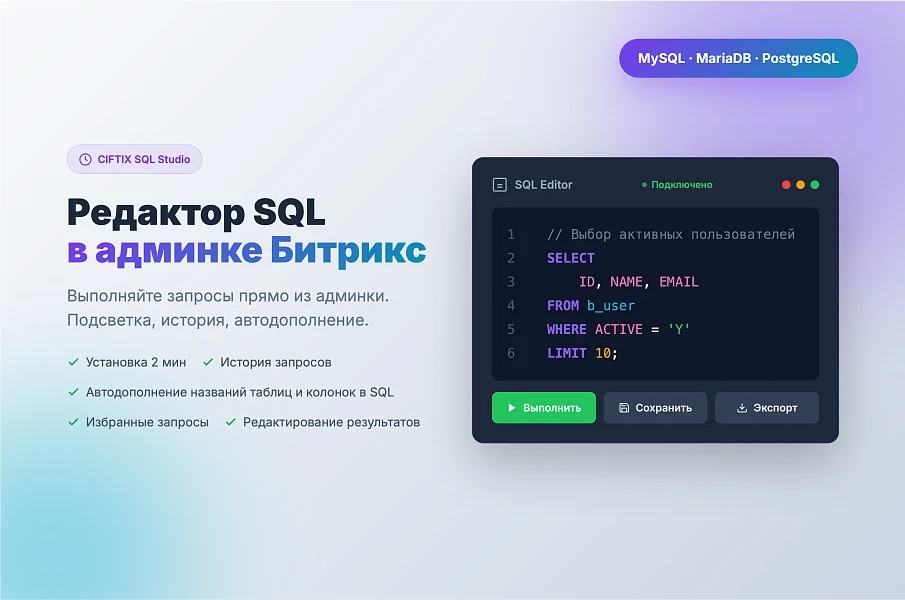Image resolution: width=905 pixels, height=600 pixels.
Task: Click the MySQL · MariaDB · PostgreSQL badge
Action: (738, 58)
